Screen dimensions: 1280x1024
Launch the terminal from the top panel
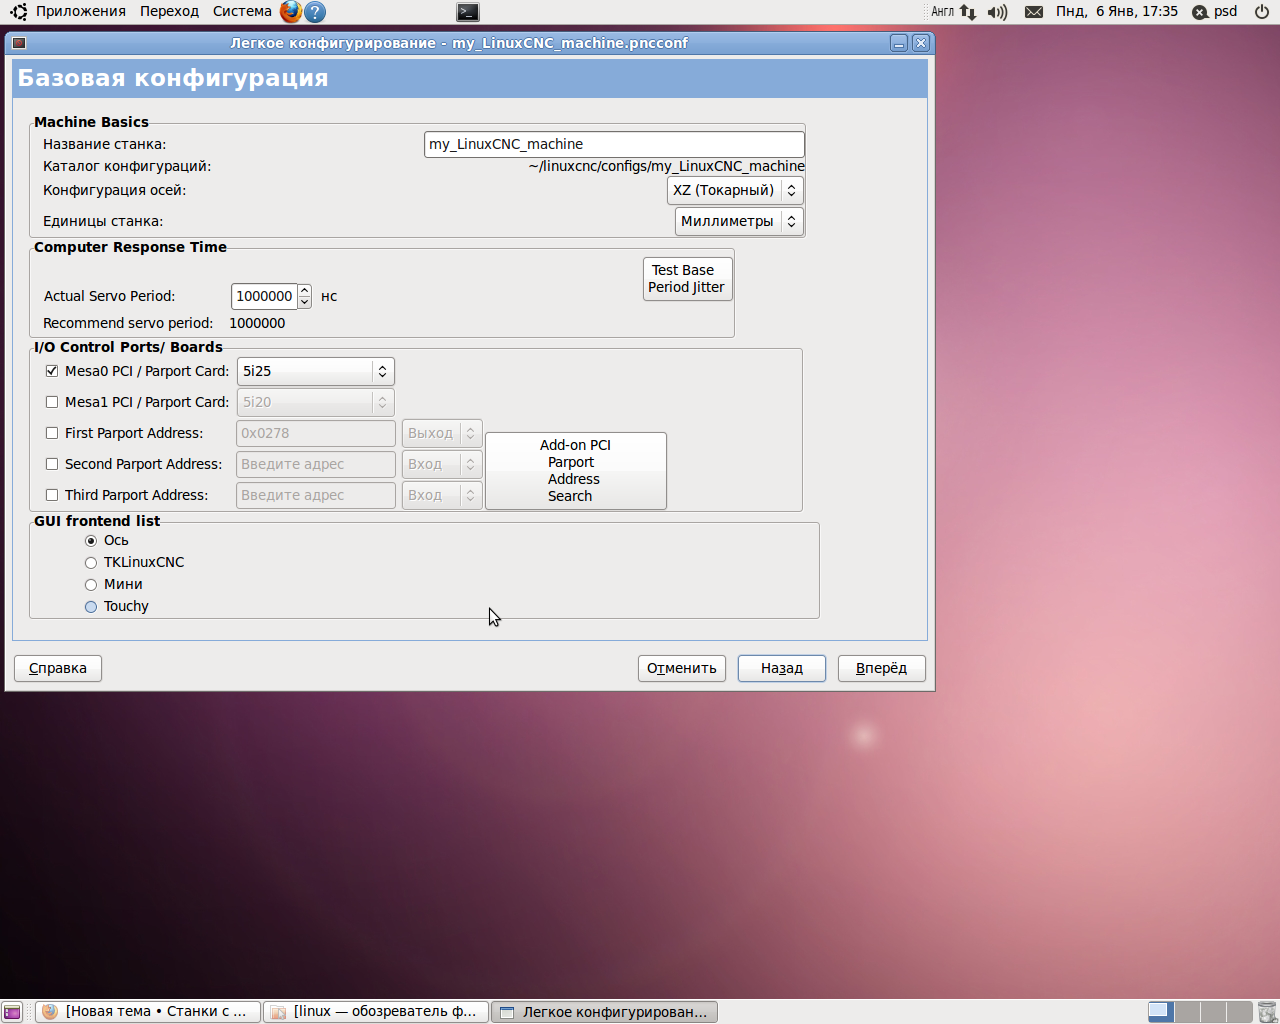(x=468, y=12)
